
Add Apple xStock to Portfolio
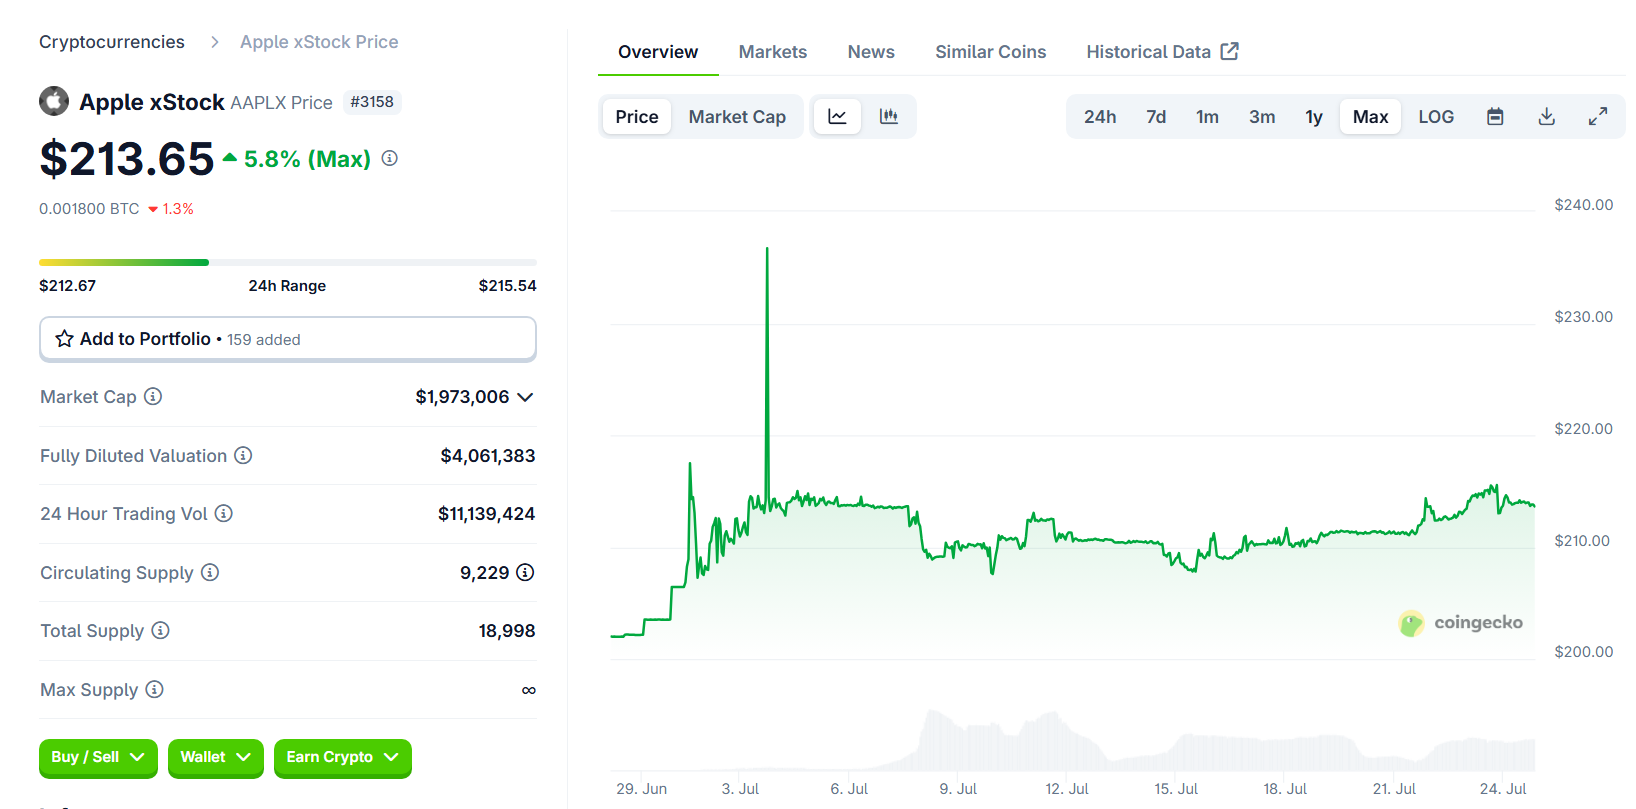pyautogui.click(x=288, y=339)
